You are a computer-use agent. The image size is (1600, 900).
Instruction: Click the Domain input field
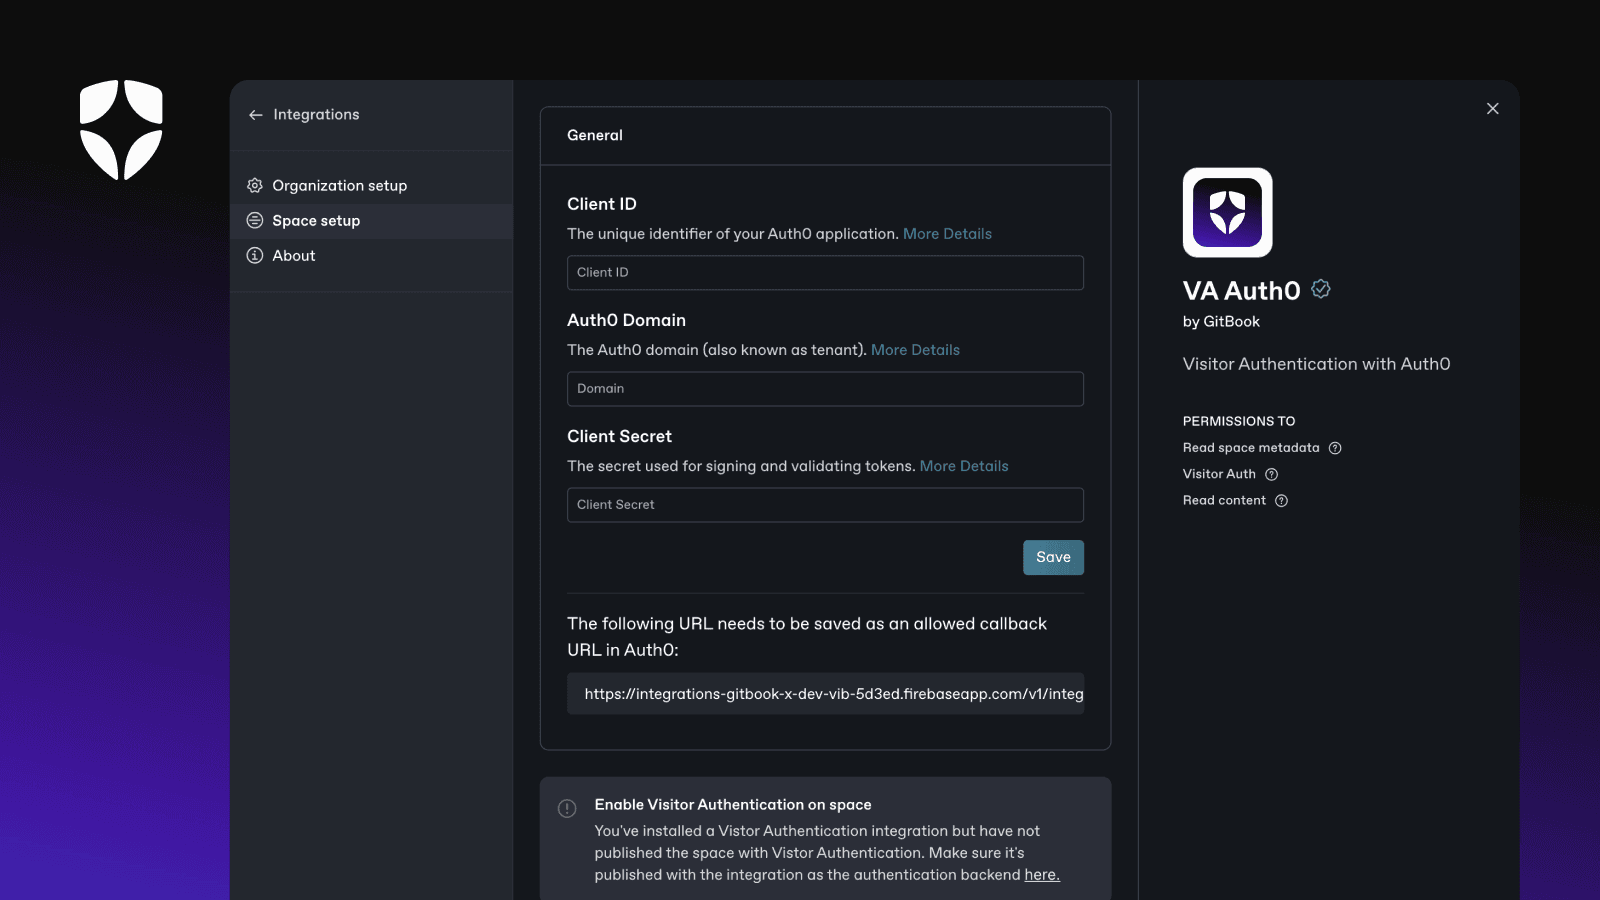pos(825,389)
